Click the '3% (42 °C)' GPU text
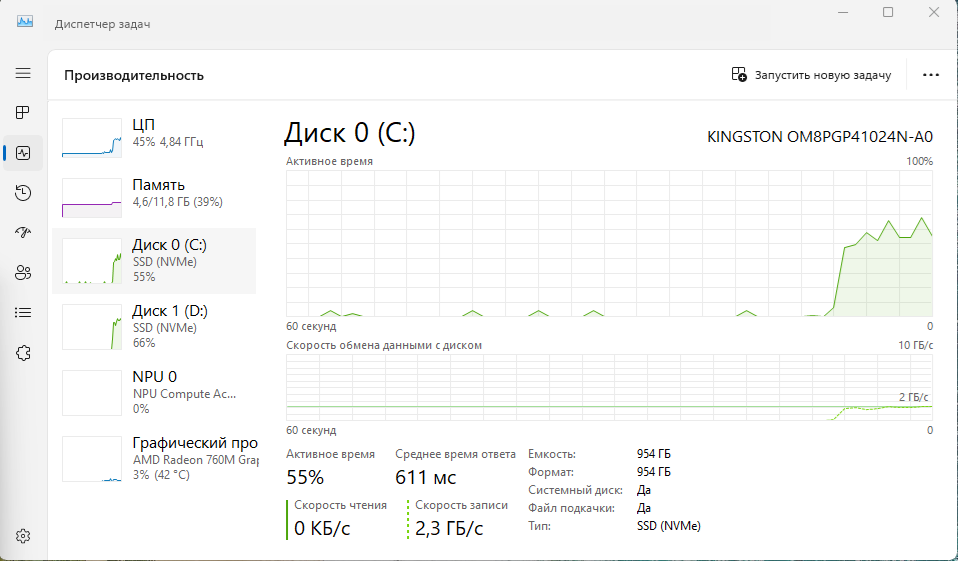This screenshot has width=958, height=561. coord(161,475)
